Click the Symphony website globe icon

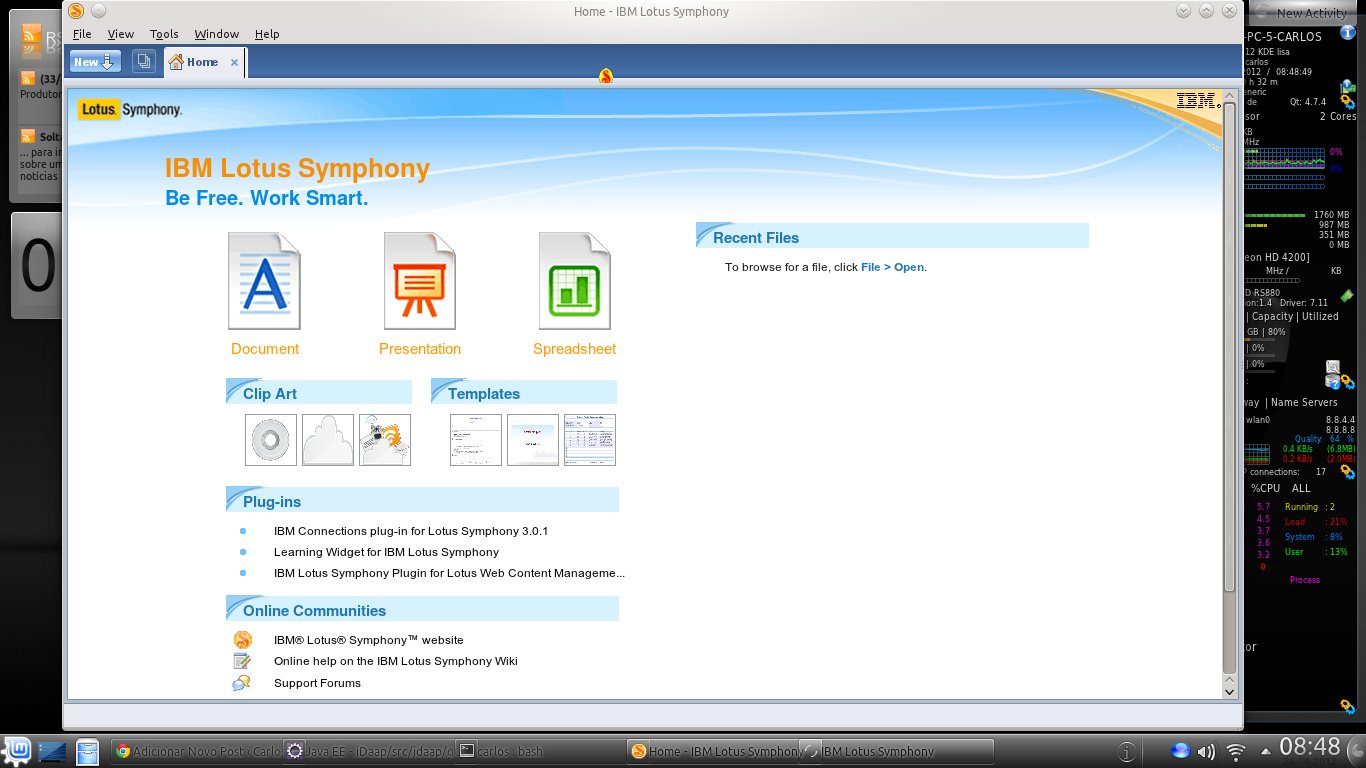point(242,640)
